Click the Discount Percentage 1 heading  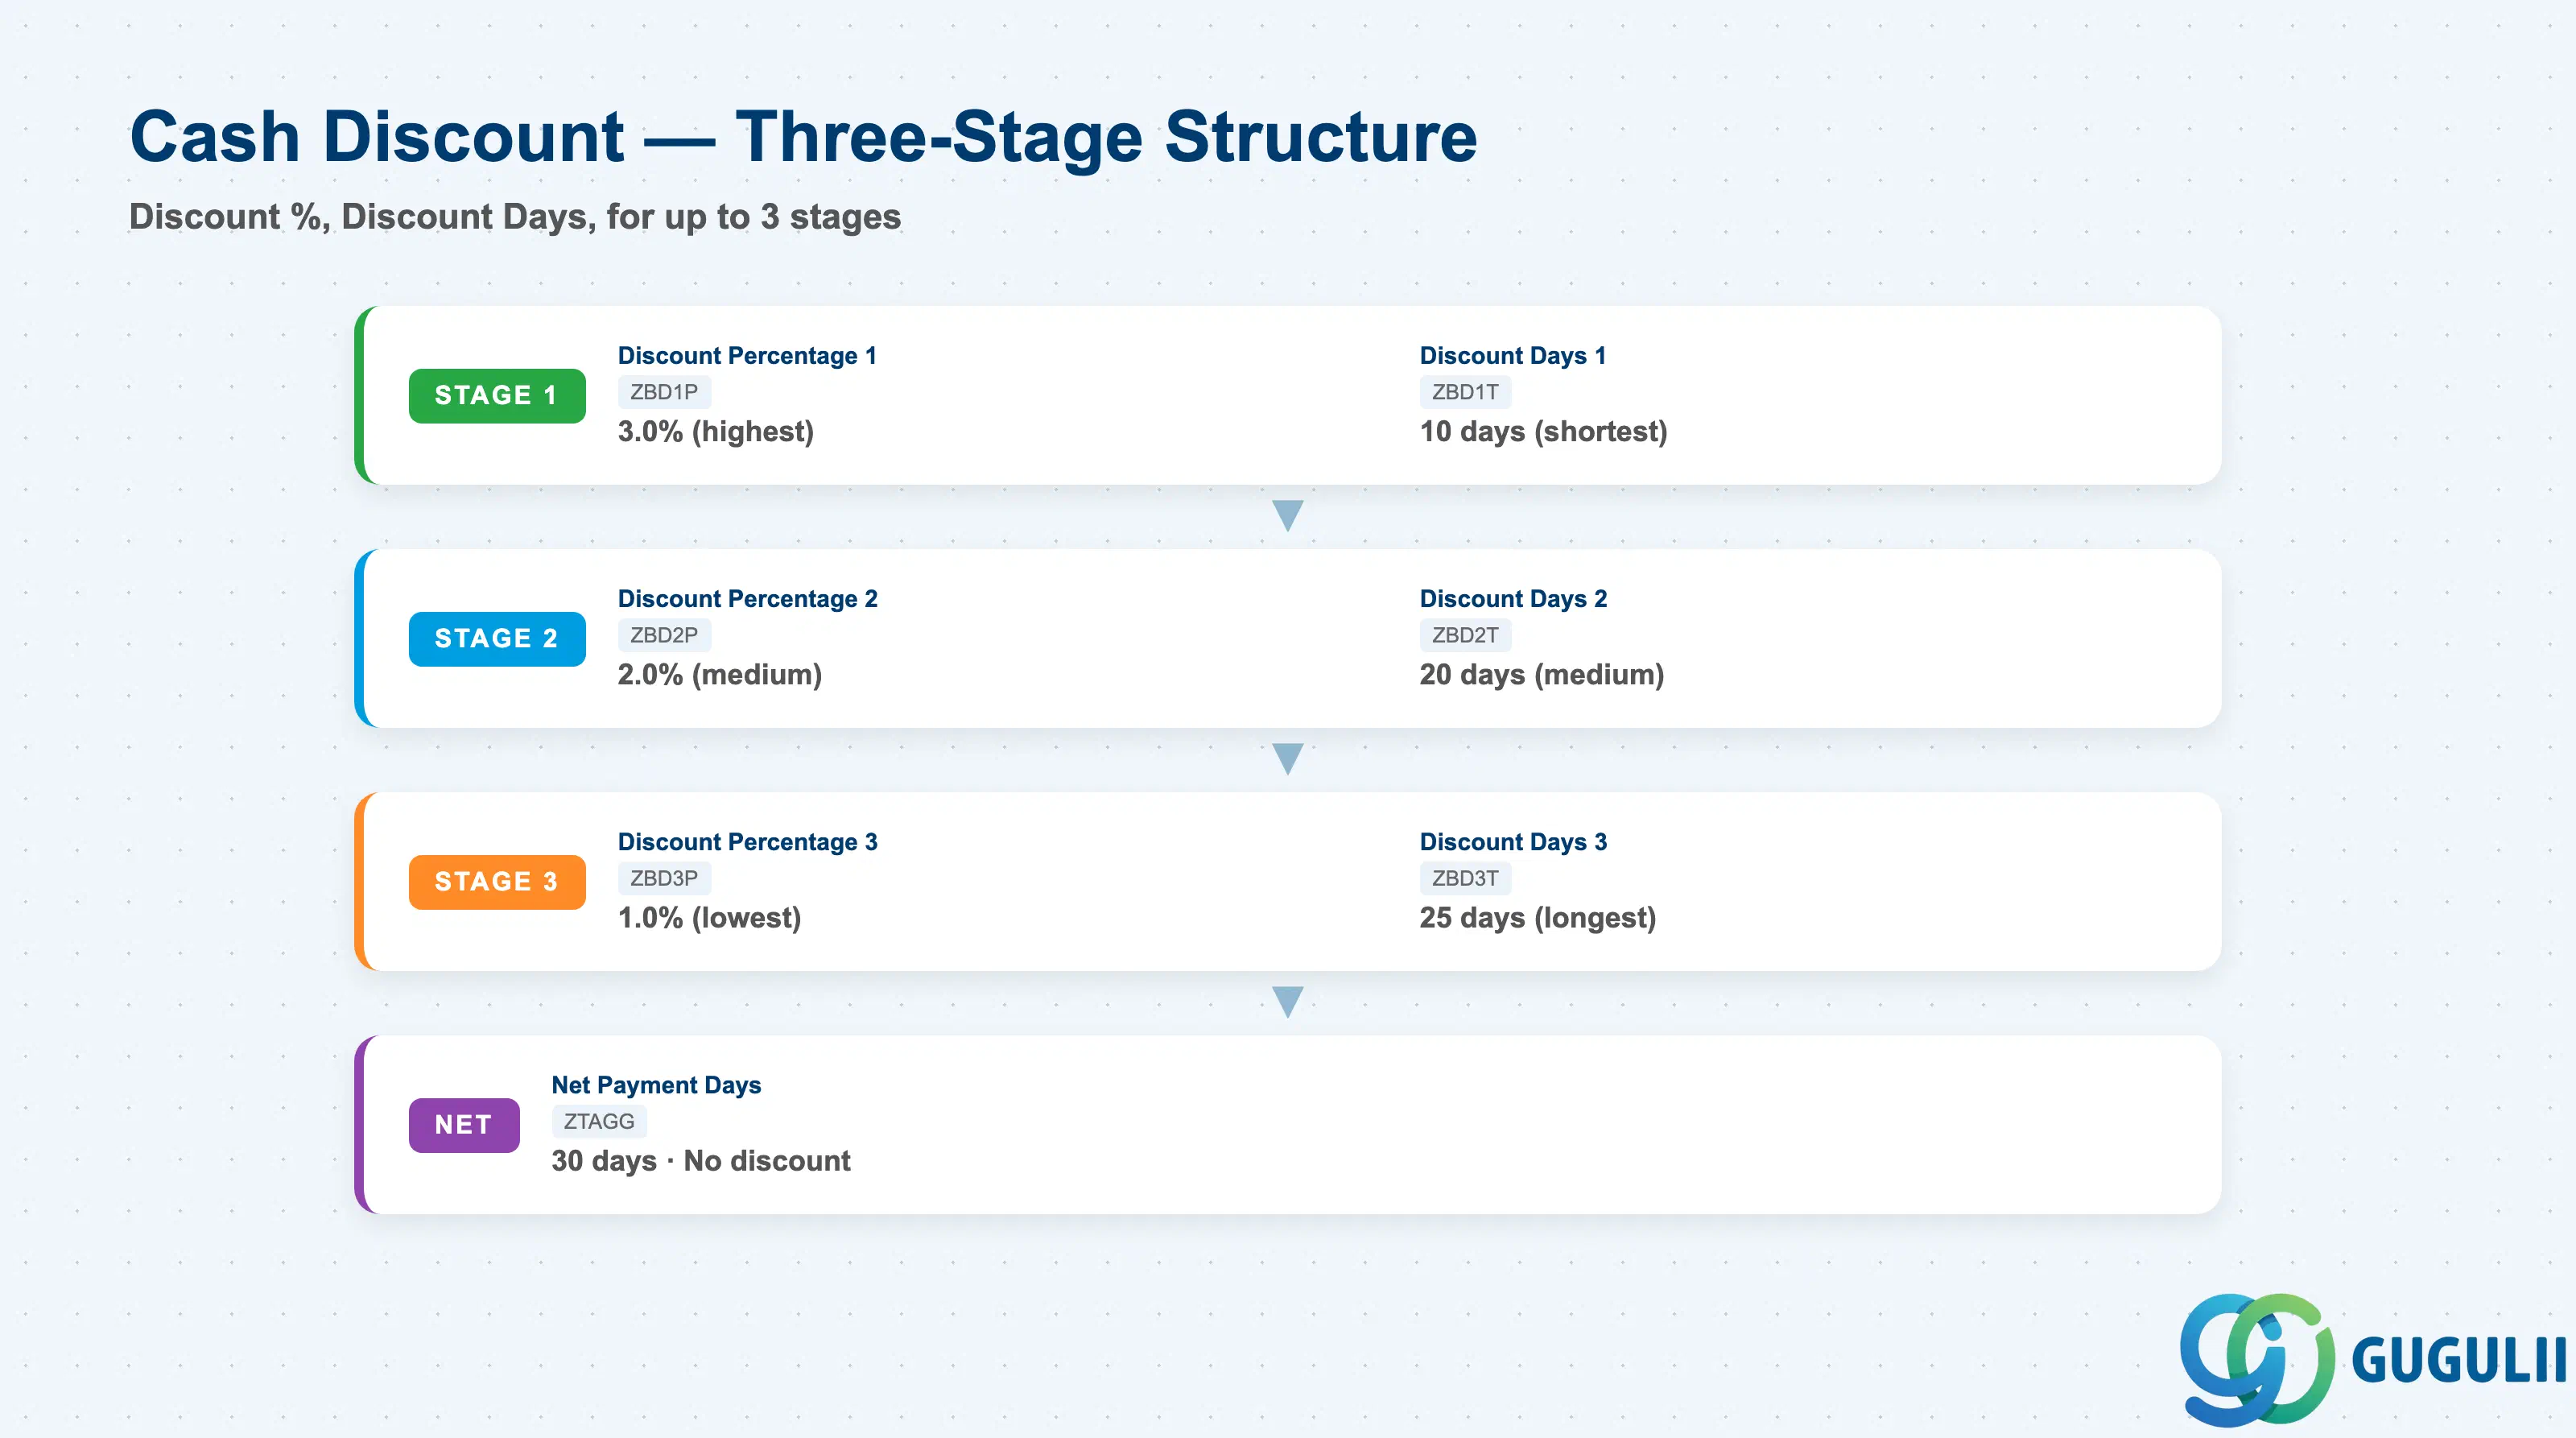747,356
